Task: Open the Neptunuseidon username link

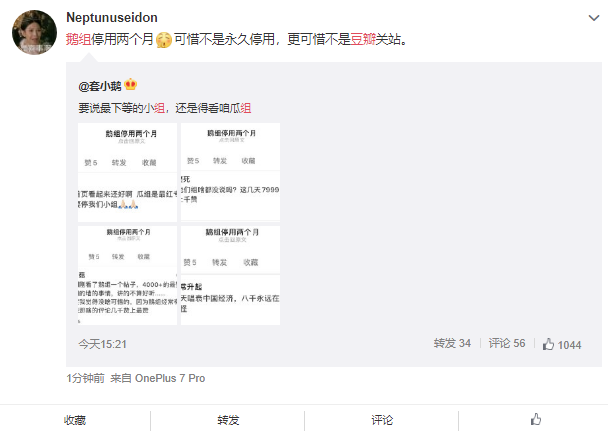Action: (x=112, y=17)
